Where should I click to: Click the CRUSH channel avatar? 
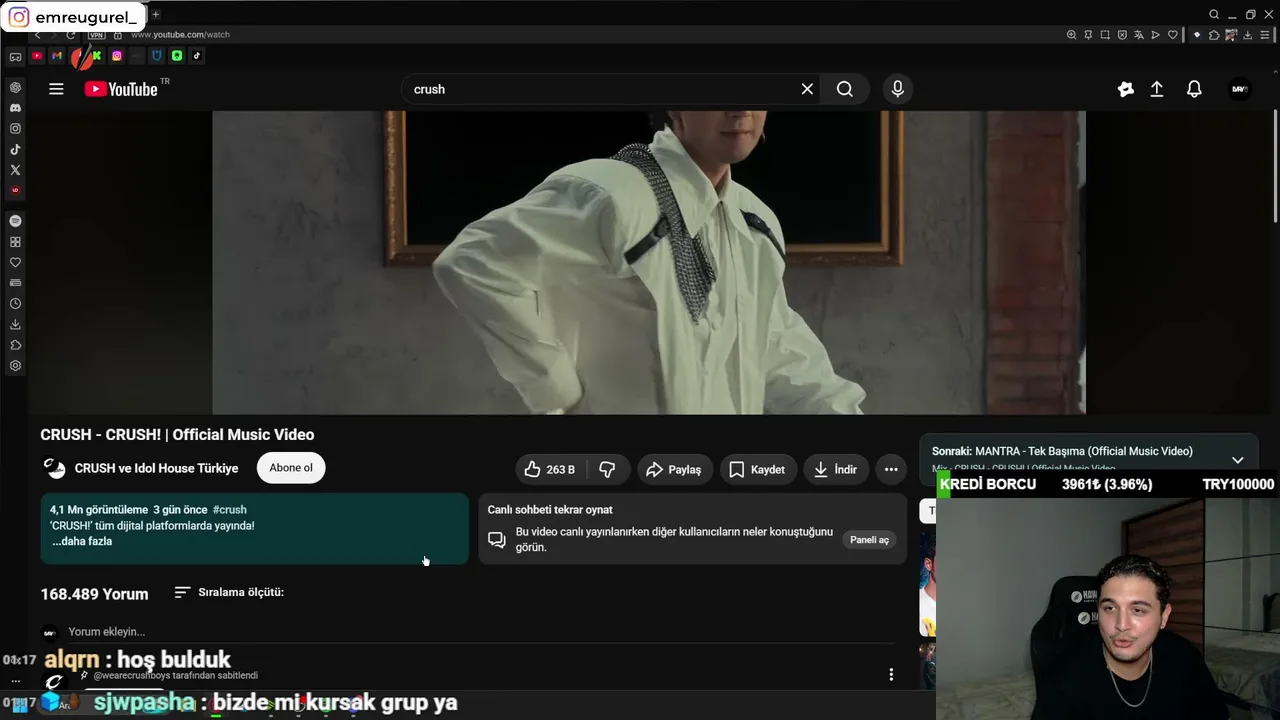coord(54,468)
